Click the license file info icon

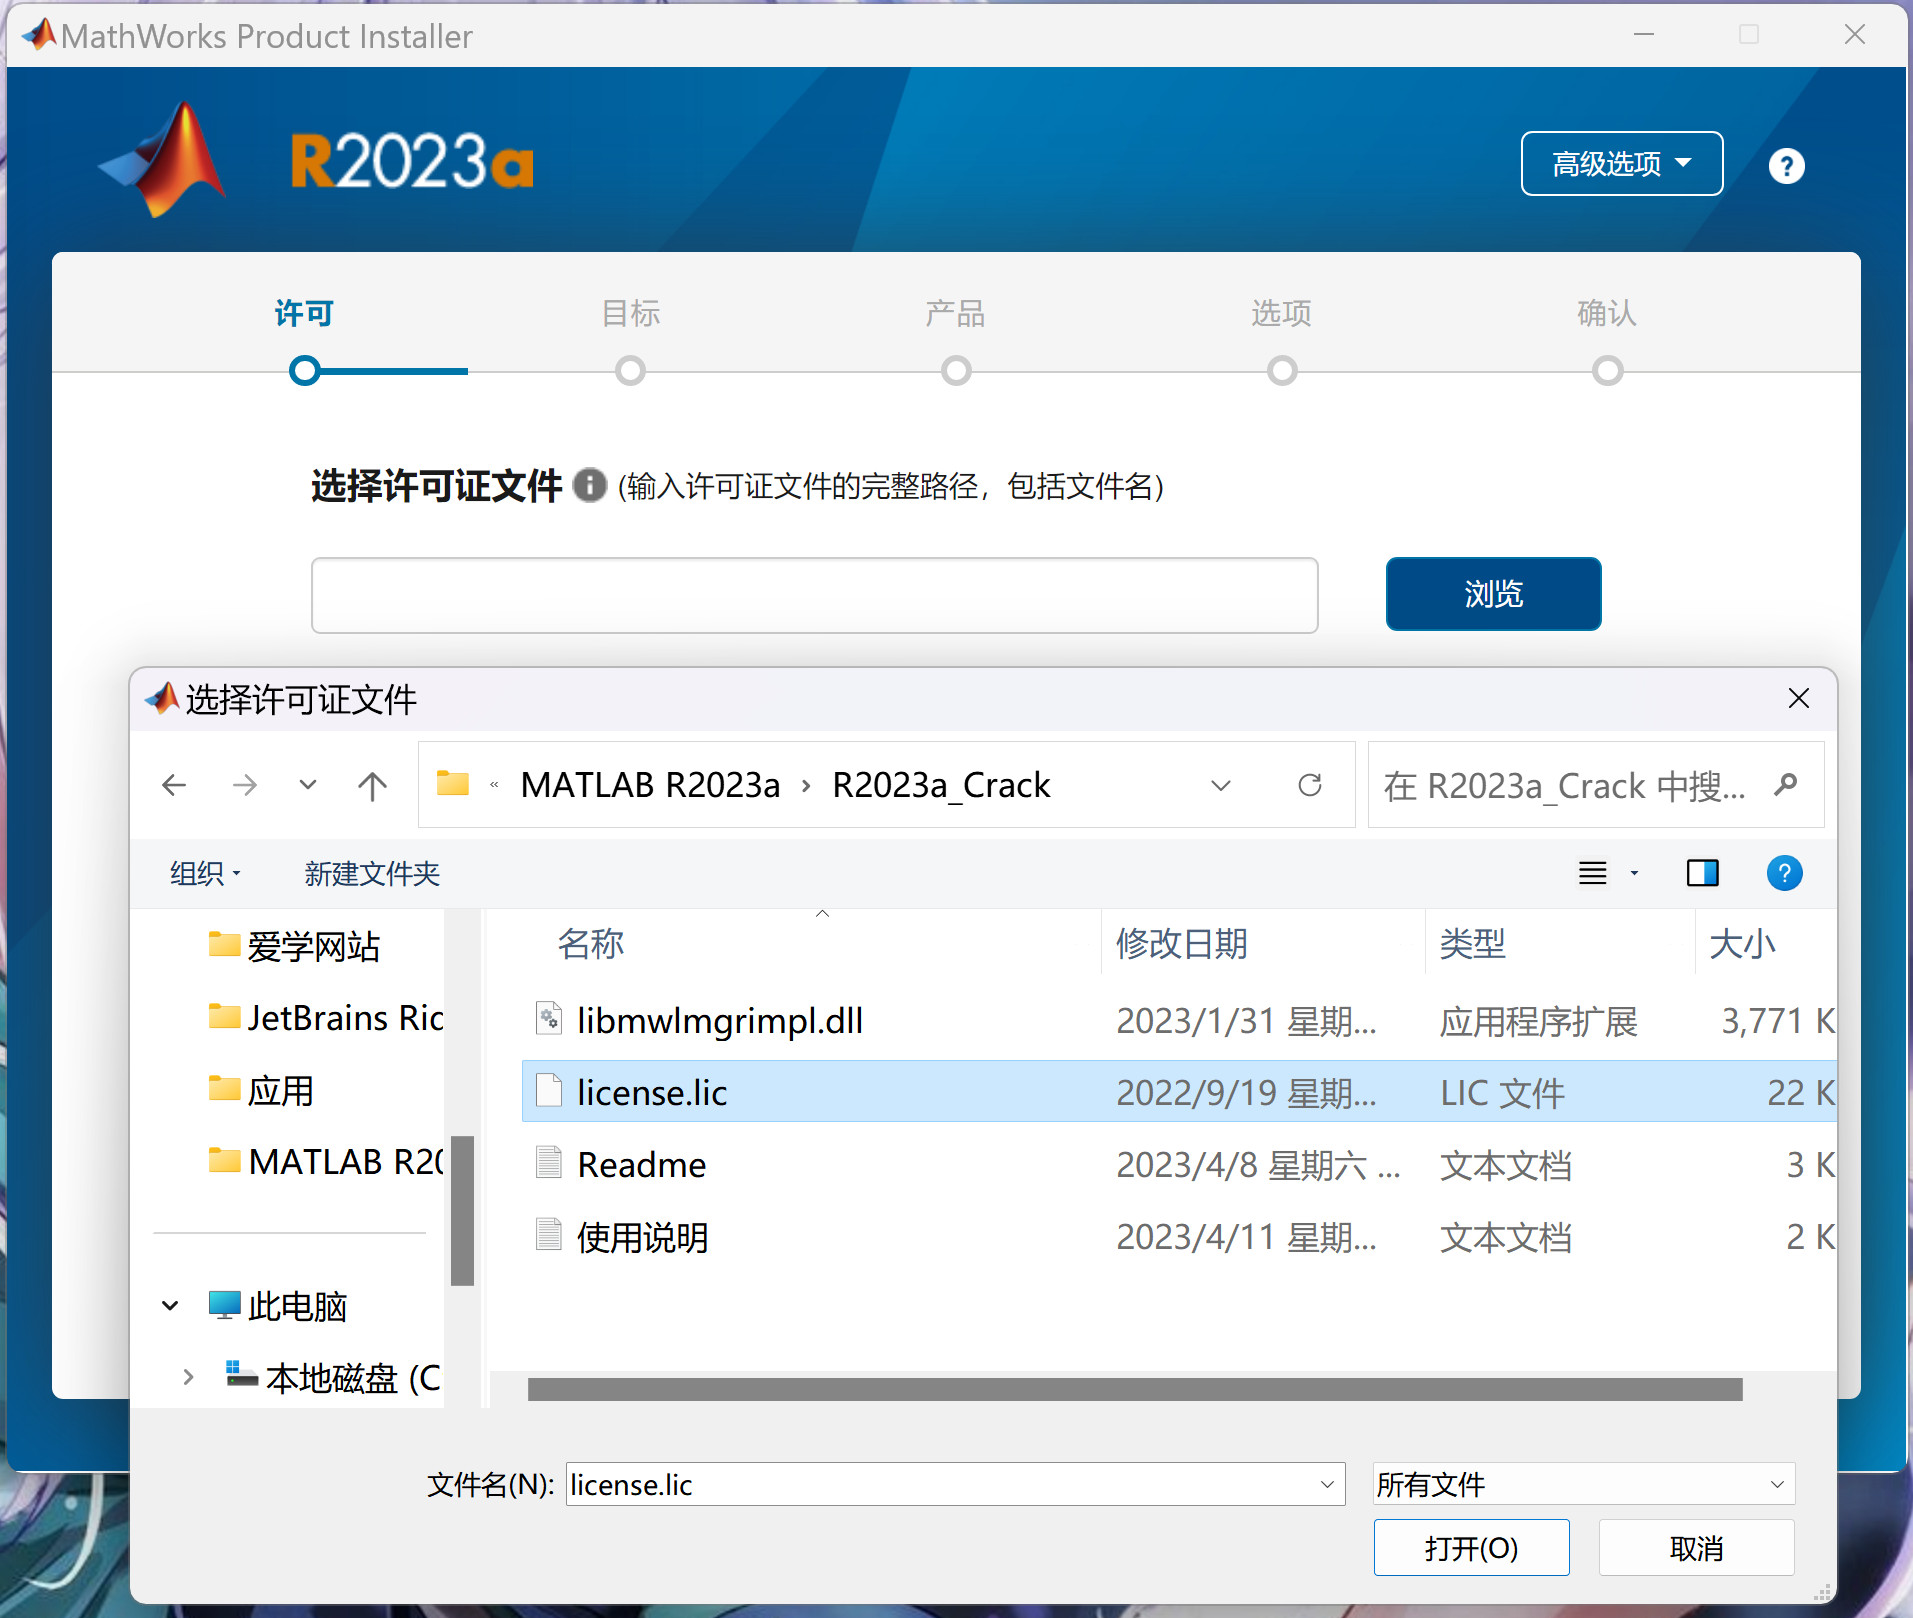(x=589, y=486)
